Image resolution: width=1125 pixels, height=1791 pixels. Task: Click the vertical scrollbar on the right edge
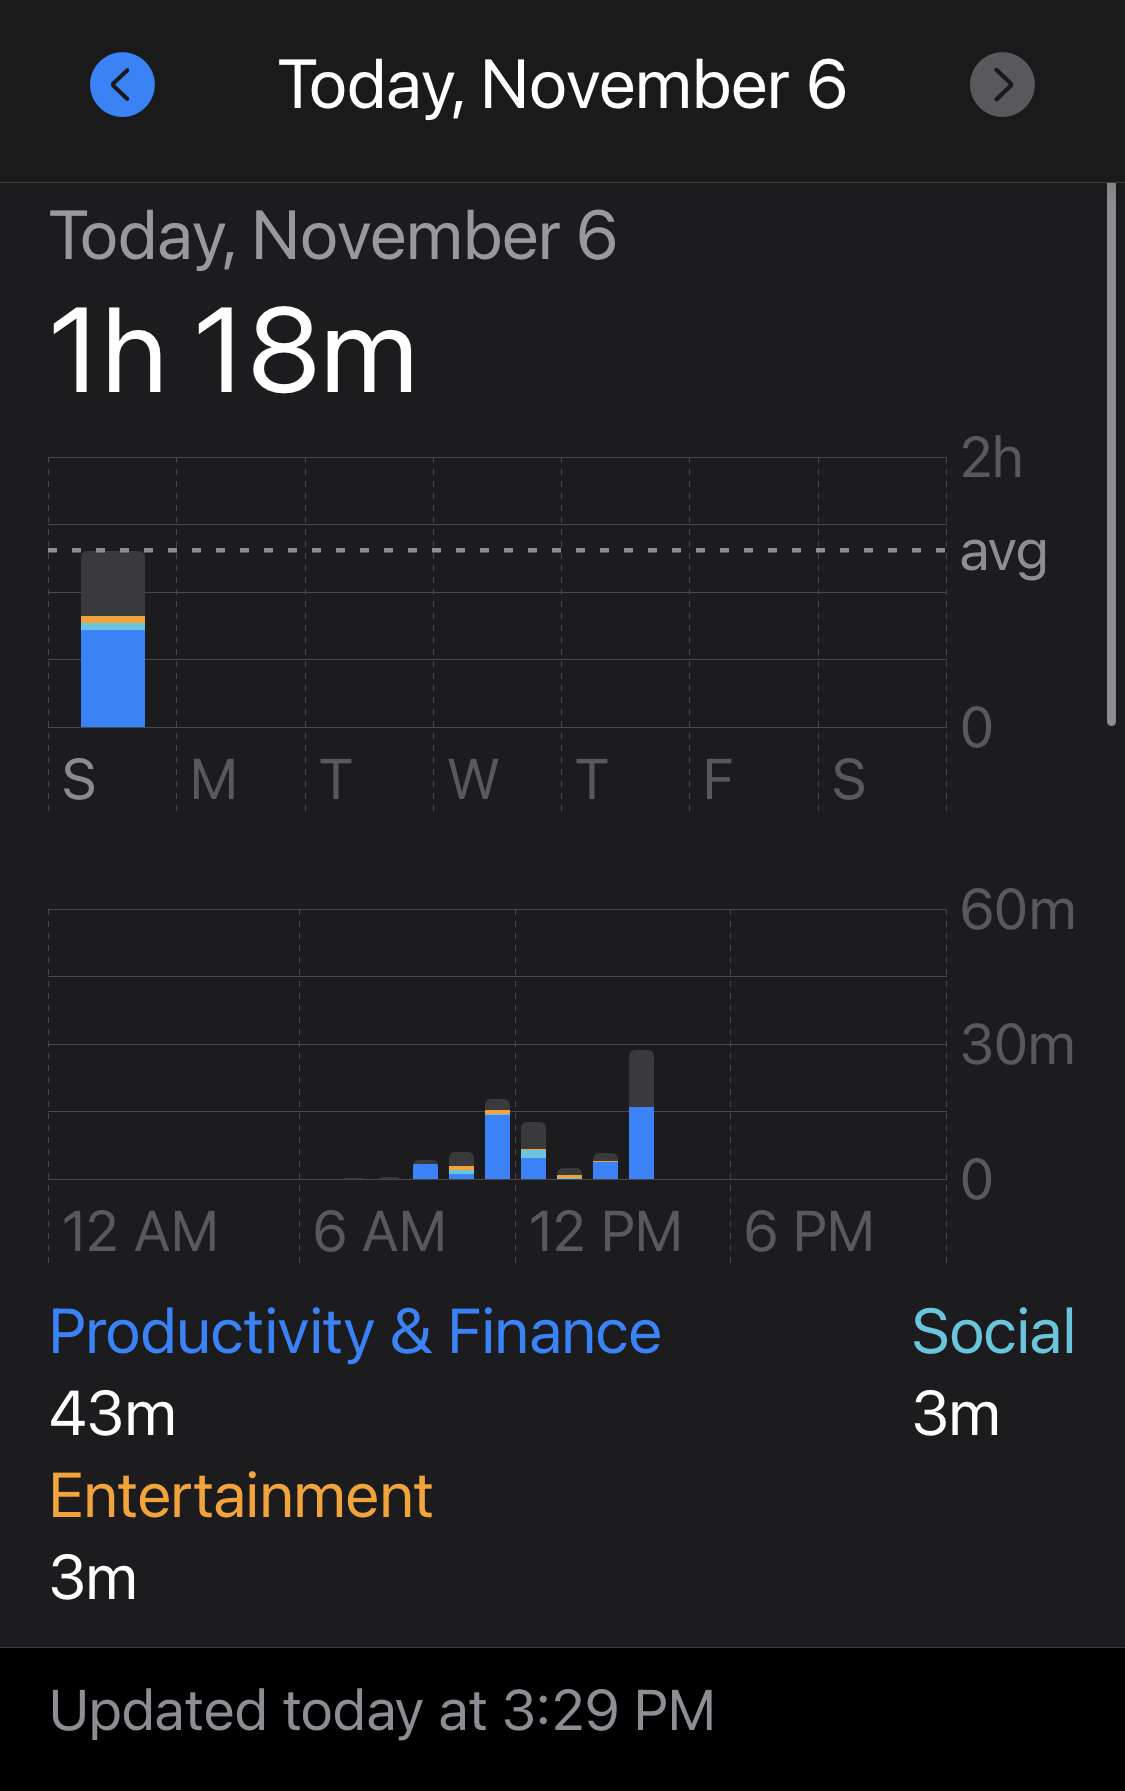1111,454
